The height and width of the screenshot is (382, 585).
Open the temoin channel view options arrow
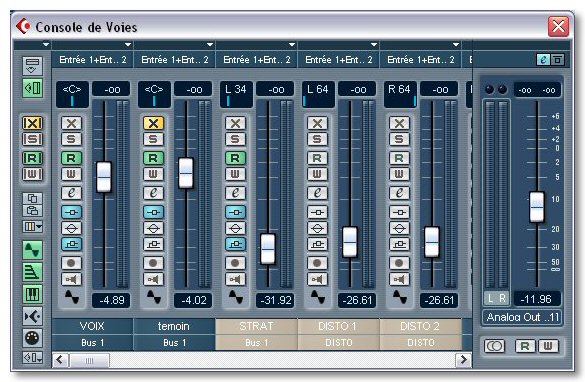tap(210, 45)
